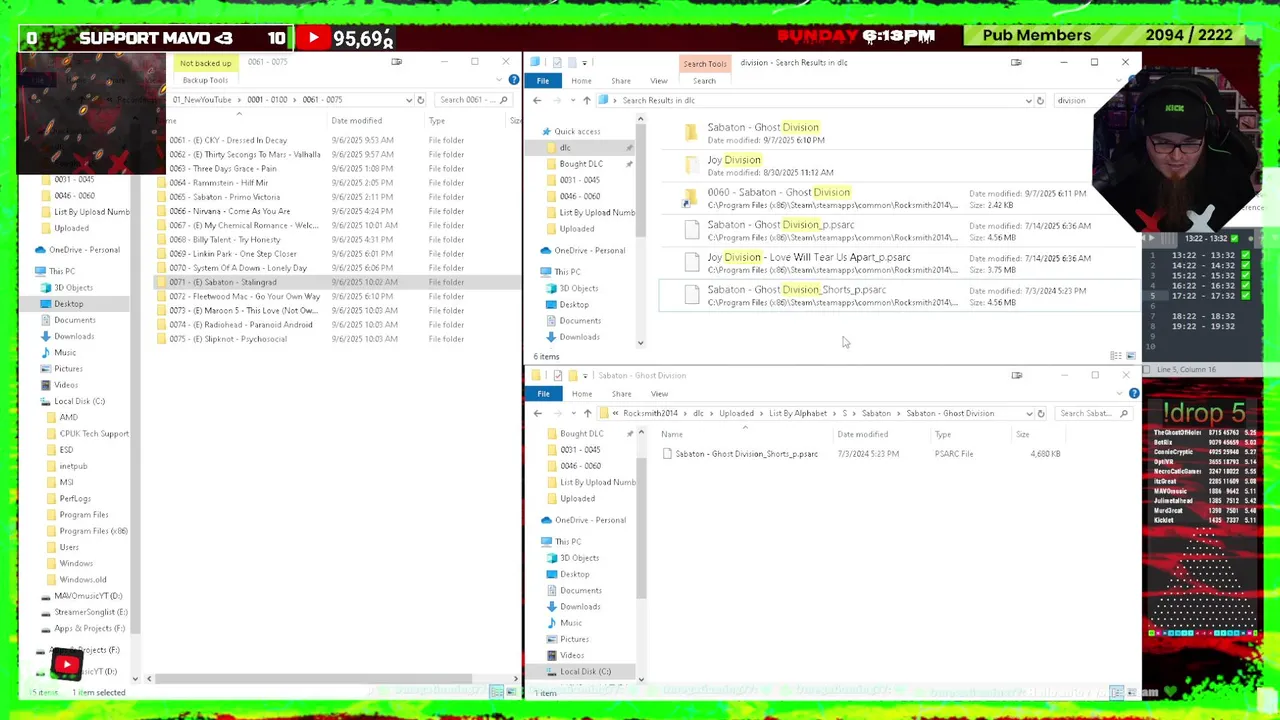This screenshot has width=1280, height=720.
Task: Switch search results to details view icon
Action: (1116, 356)
